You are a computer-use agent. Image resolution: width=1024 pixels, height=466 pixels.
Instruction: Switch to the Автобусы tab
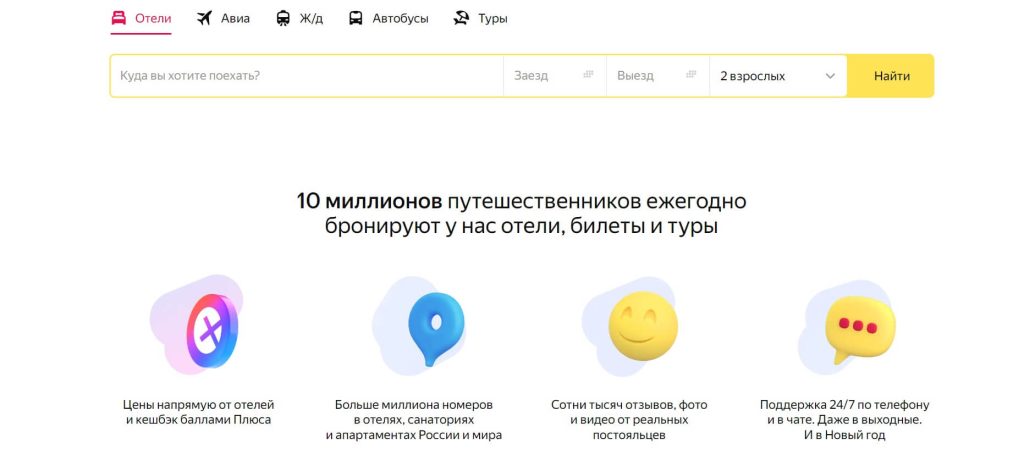click(x=389, y=18)
